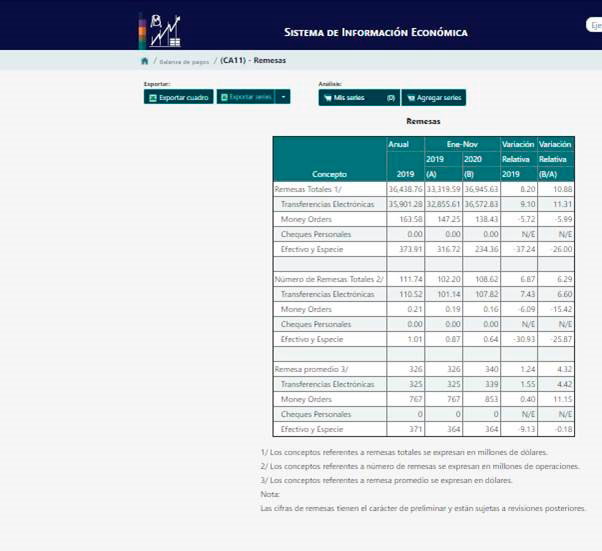
Task: Click Agregar series cart button
Action: [434, 98]
